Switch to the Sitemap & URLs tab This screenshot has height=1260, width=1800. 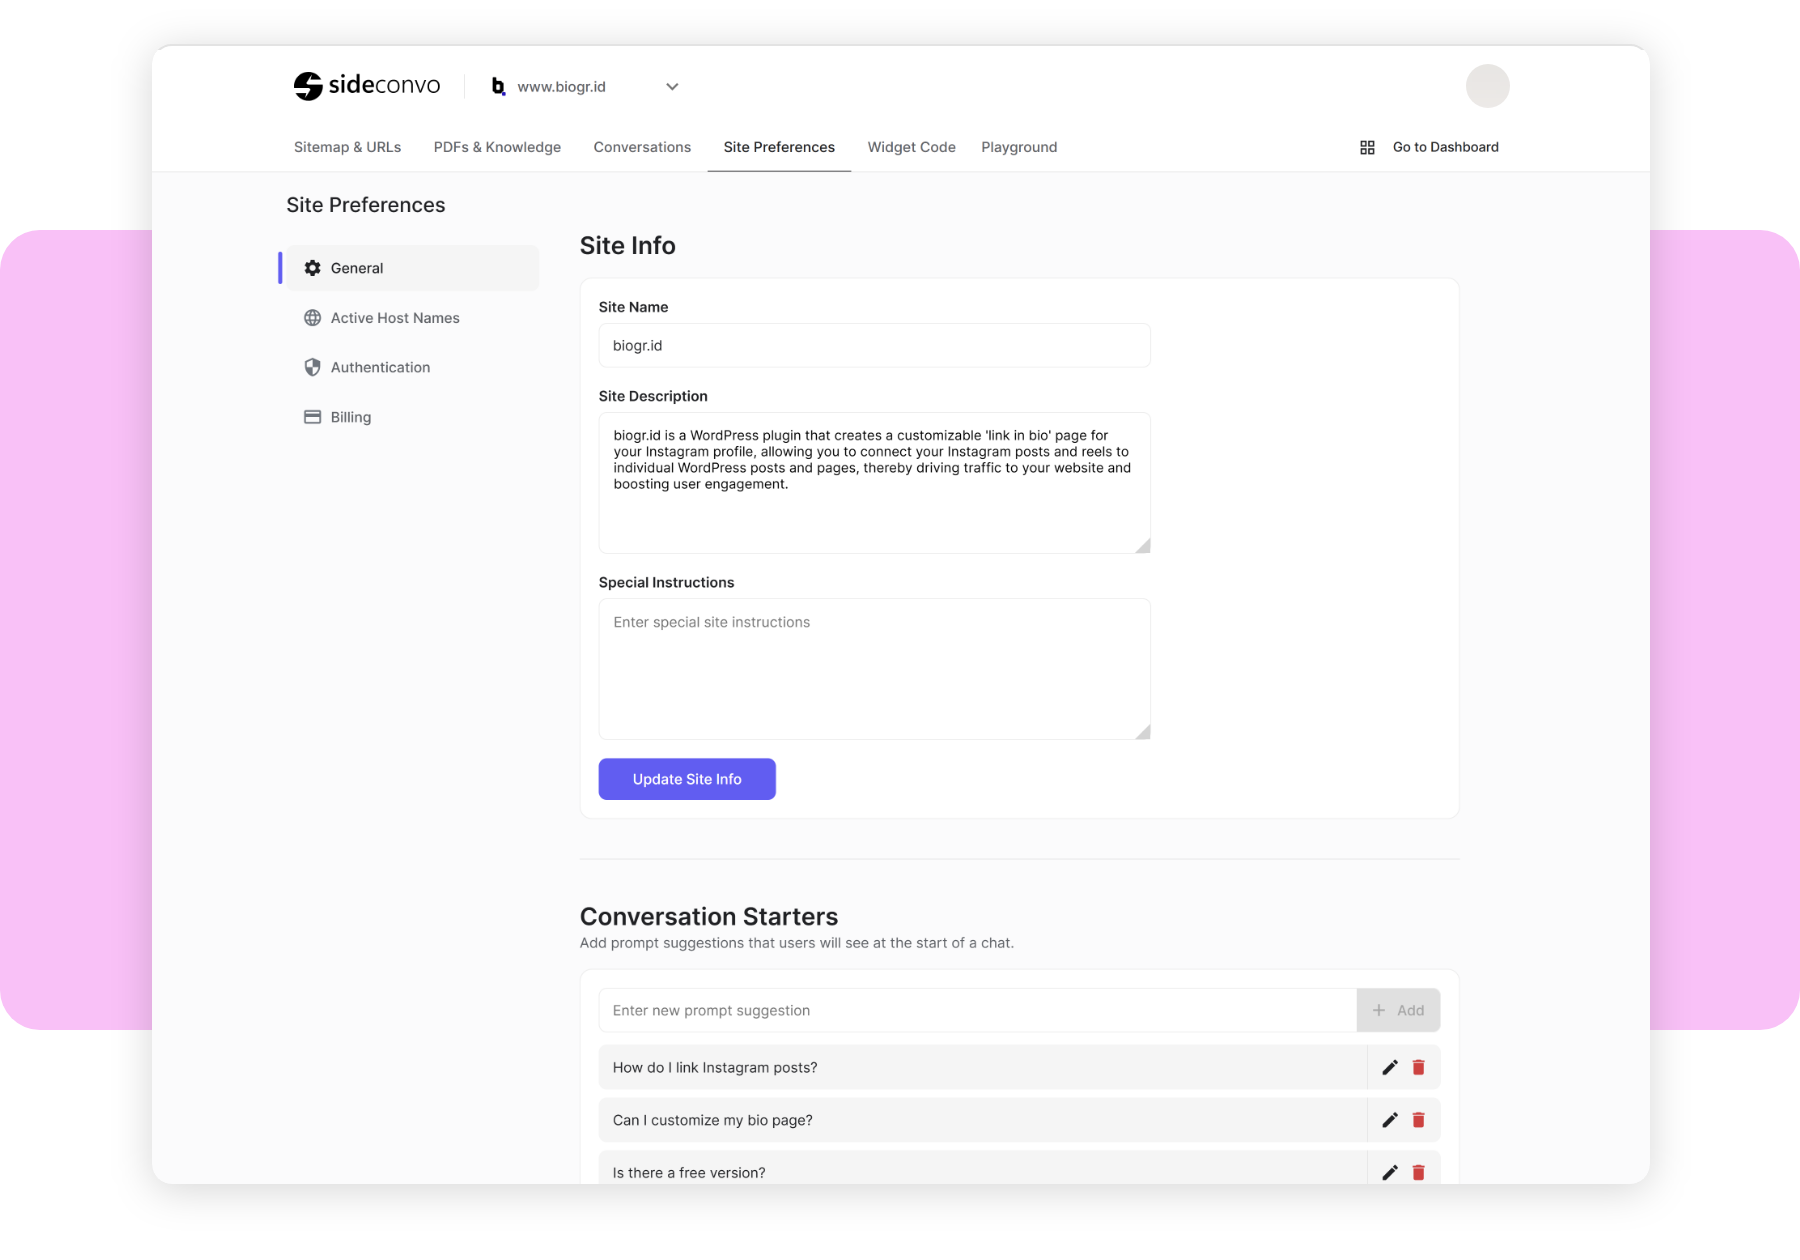[347, 147]
